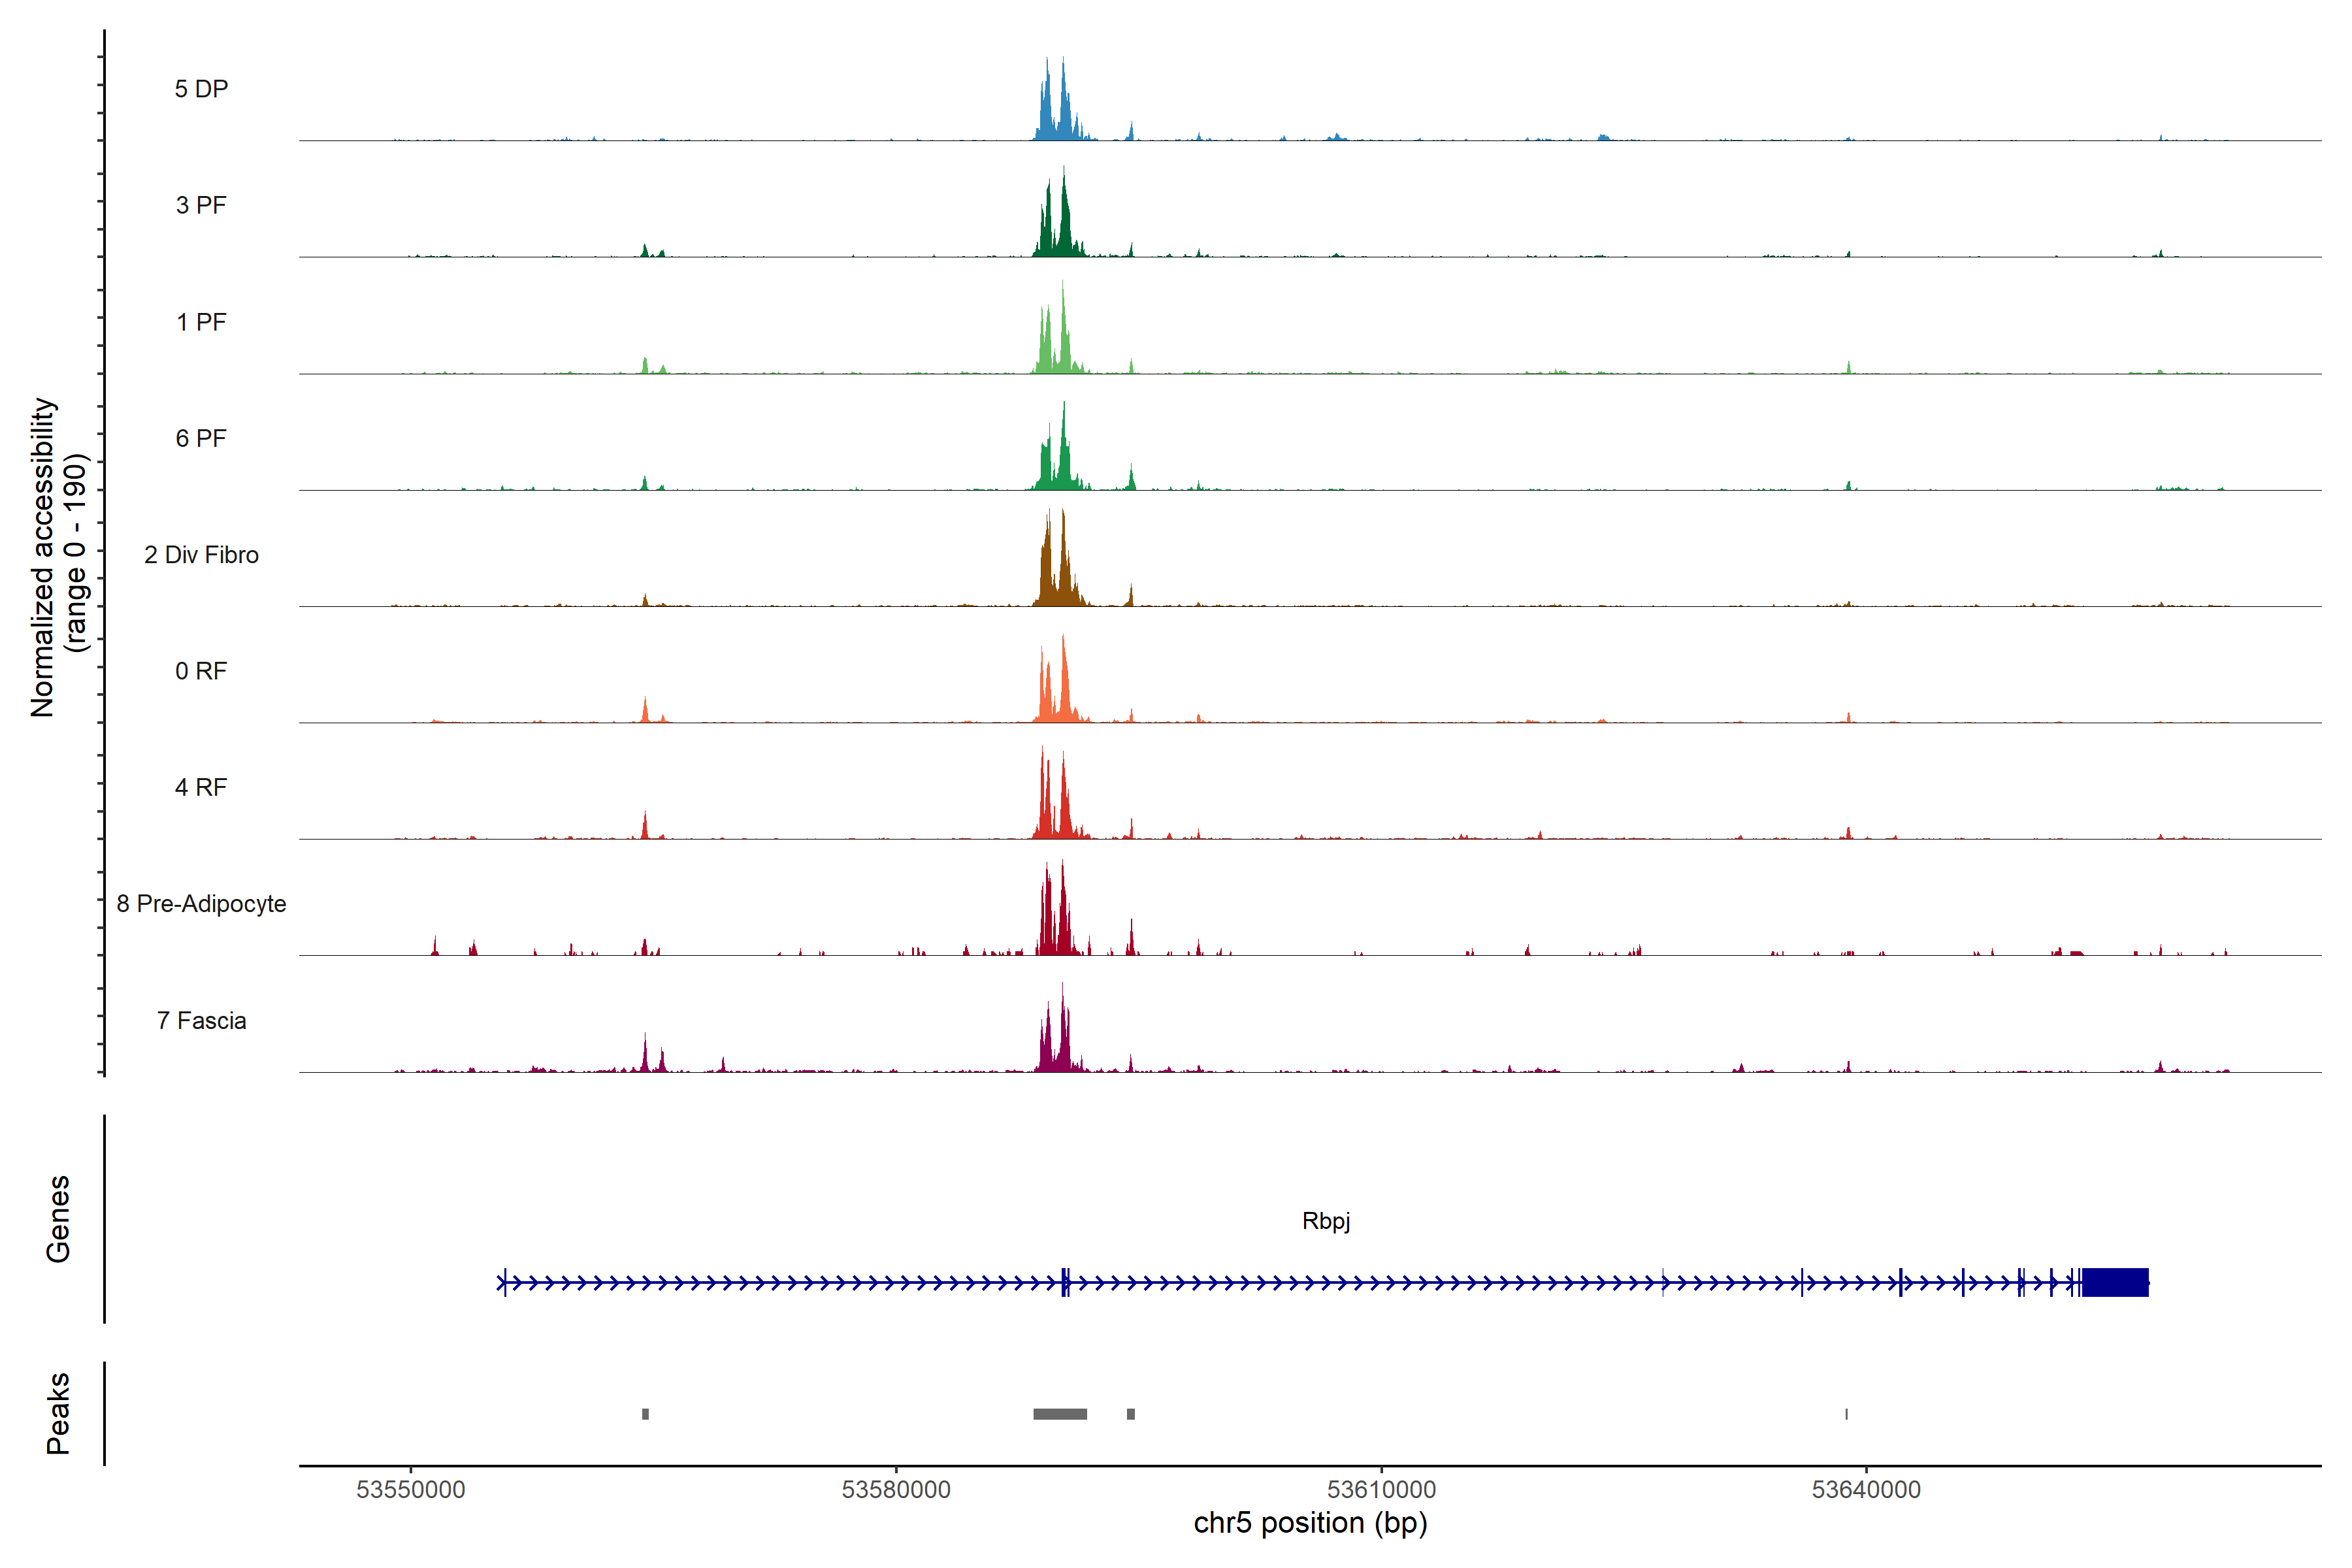
Task: Click the 1 PF track label
Action: click(x=201, y=322)
